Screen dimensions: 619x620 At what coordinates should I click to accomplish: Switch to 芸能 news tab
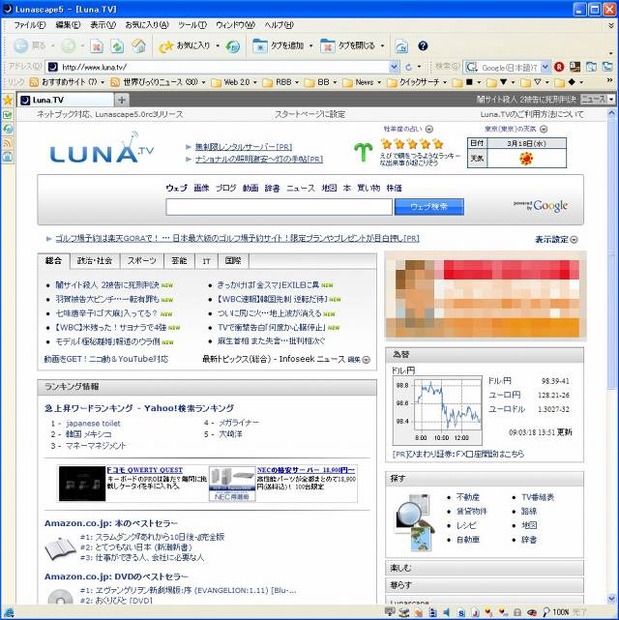coord(179,261)
